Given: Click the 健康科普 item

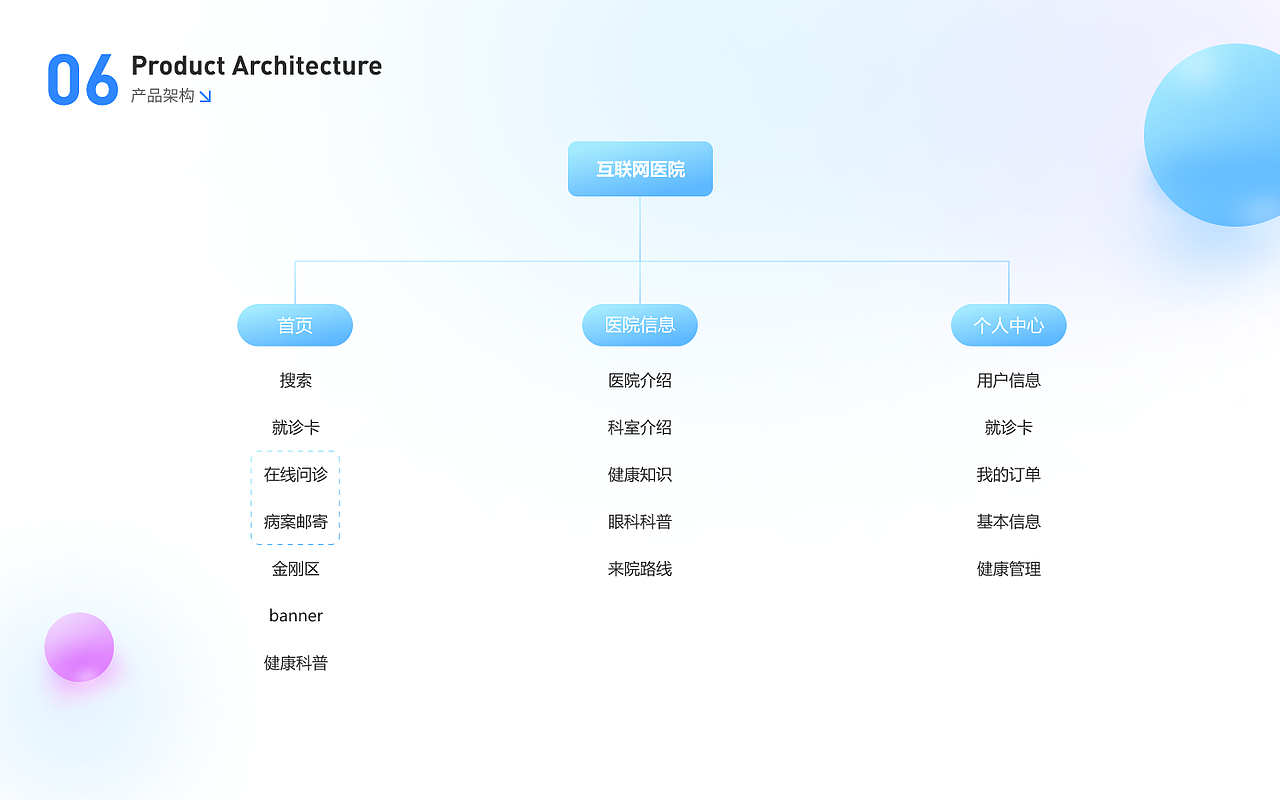Looking at the screenshot, I should coord(296,662).
